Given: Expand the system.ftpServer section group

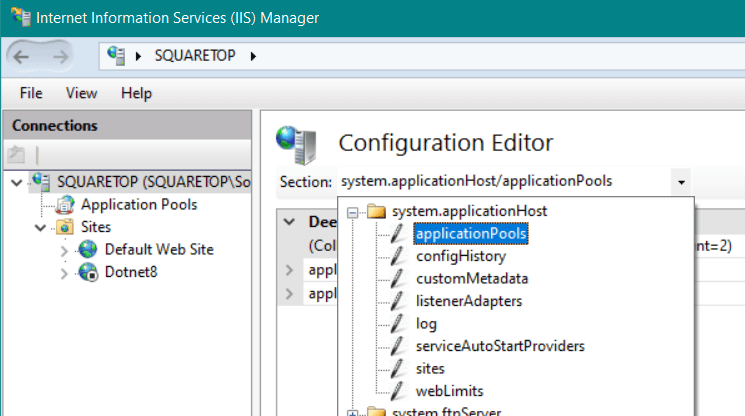Looking at the screenshot, I should click(x=353, y=414).
